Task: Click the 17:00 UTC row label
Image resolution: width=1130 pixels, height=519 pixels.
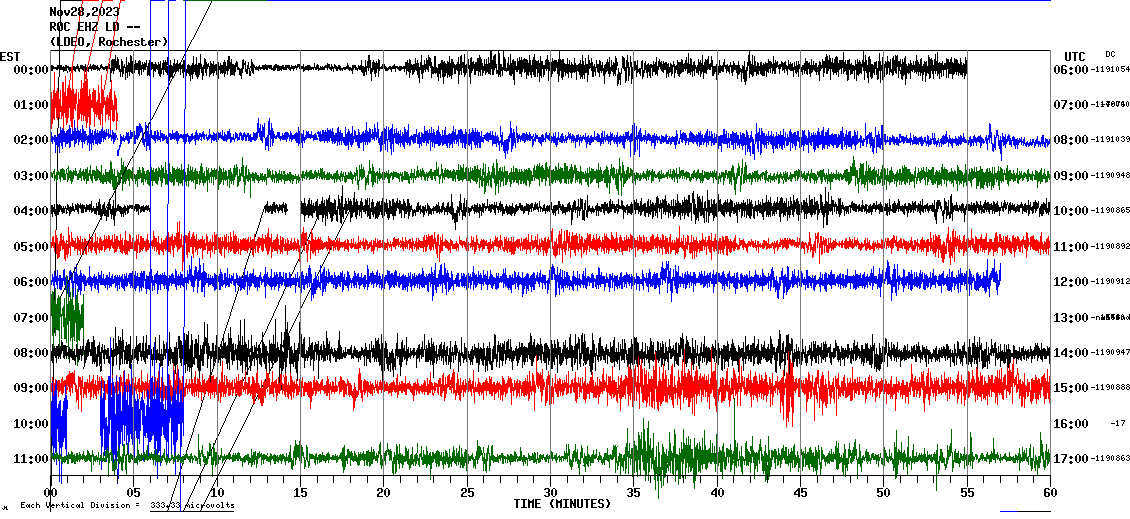Action: tap(1071, 459)
